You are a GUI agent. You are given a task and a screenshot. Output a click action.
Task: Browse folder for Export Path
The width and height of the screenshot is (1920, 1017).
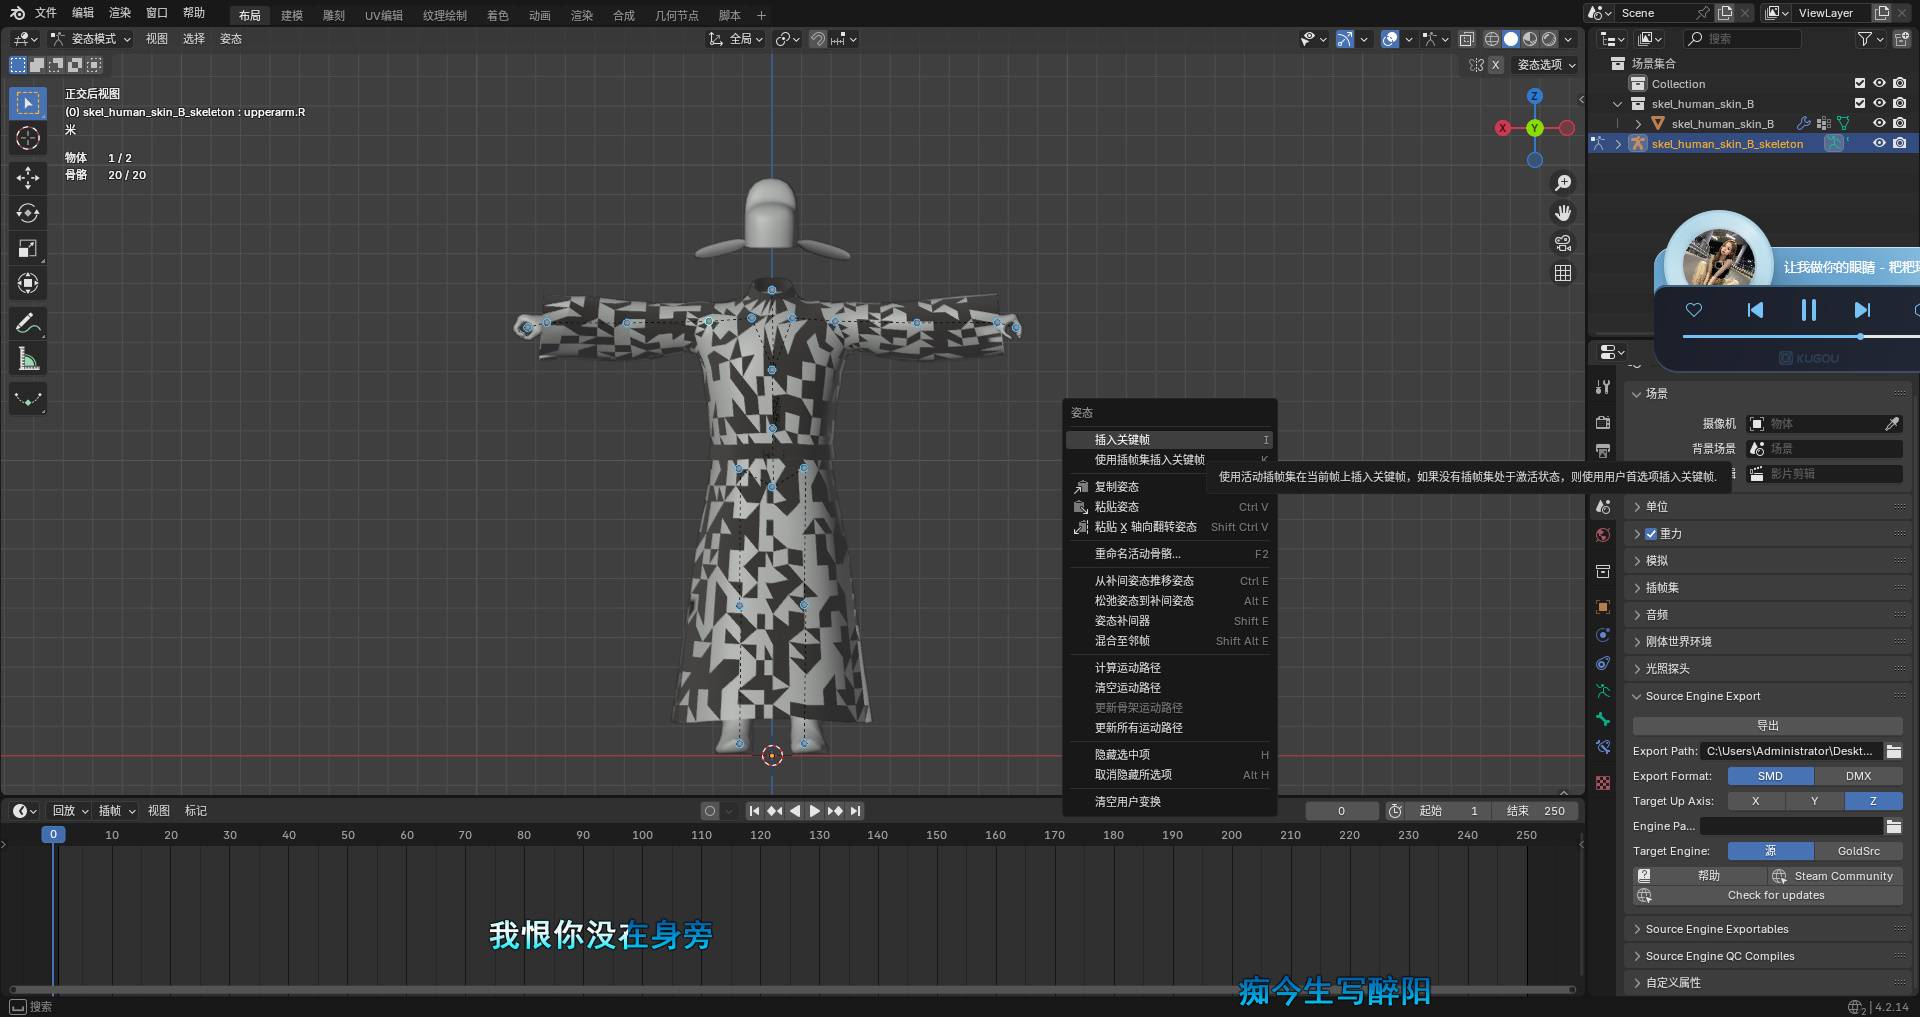pyautogui.click(x=1894, y=751)
